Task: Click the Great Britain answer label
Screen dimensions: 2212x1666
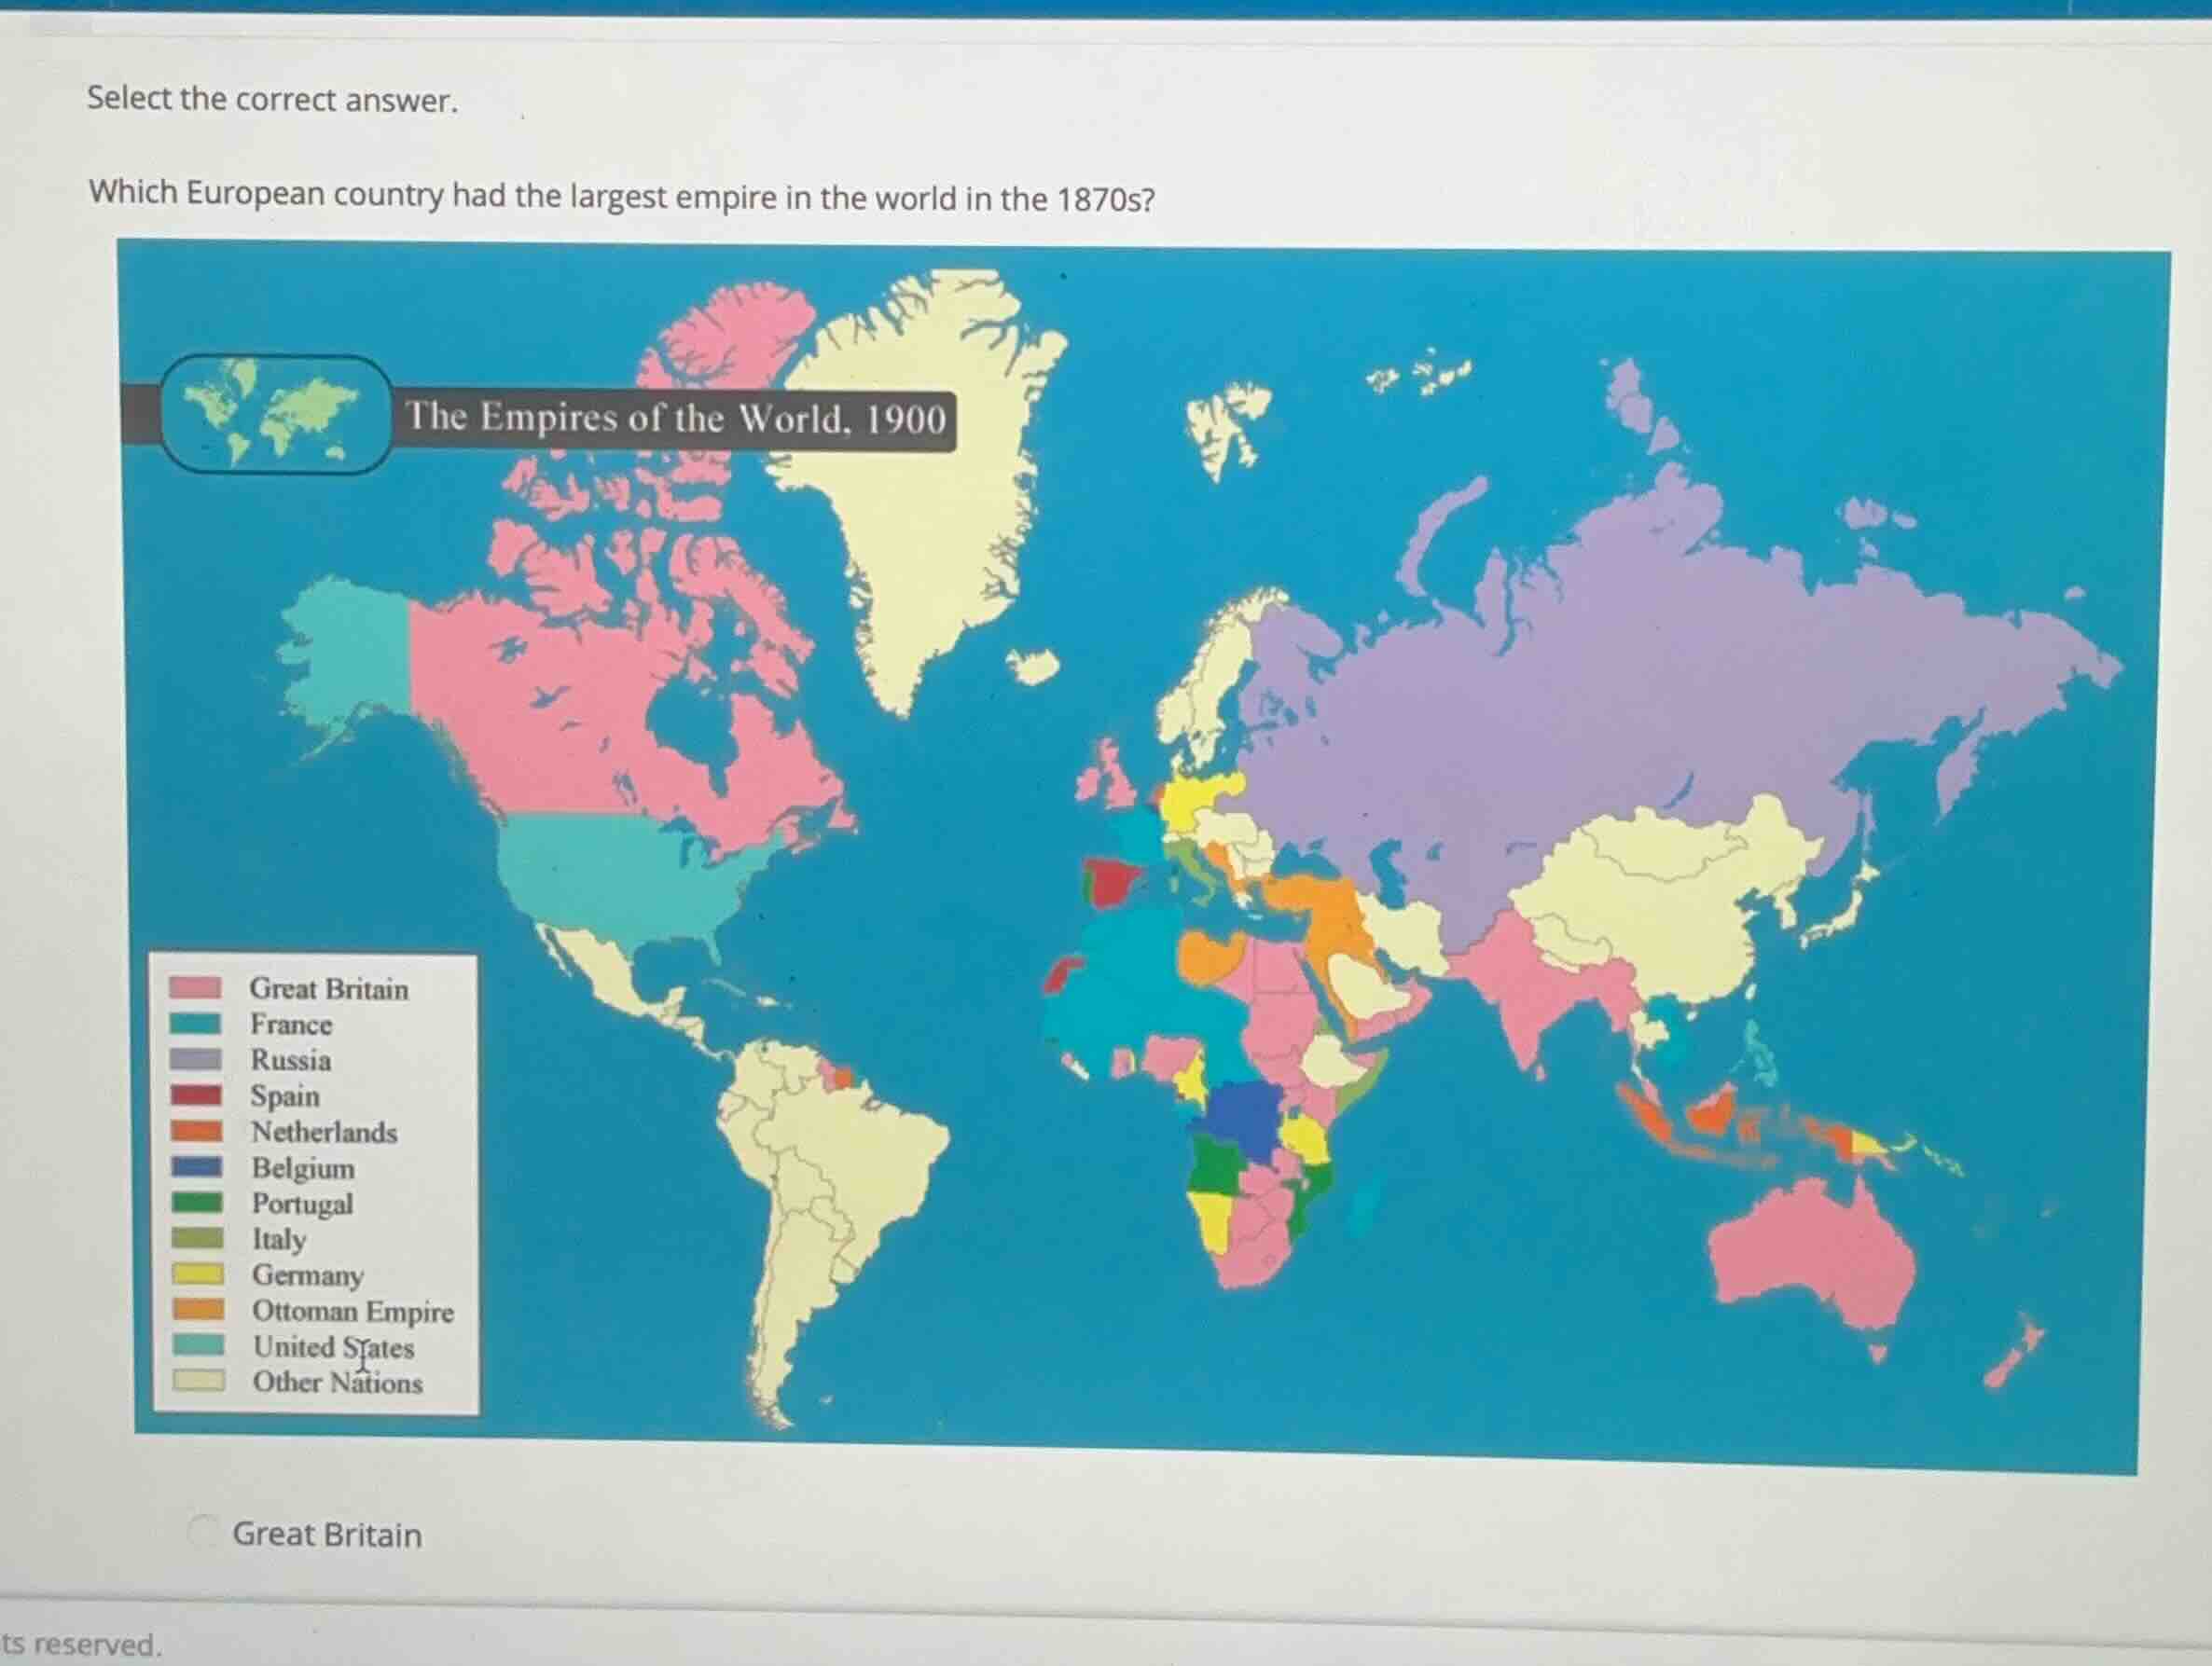Action: (x=327, y=1535)
